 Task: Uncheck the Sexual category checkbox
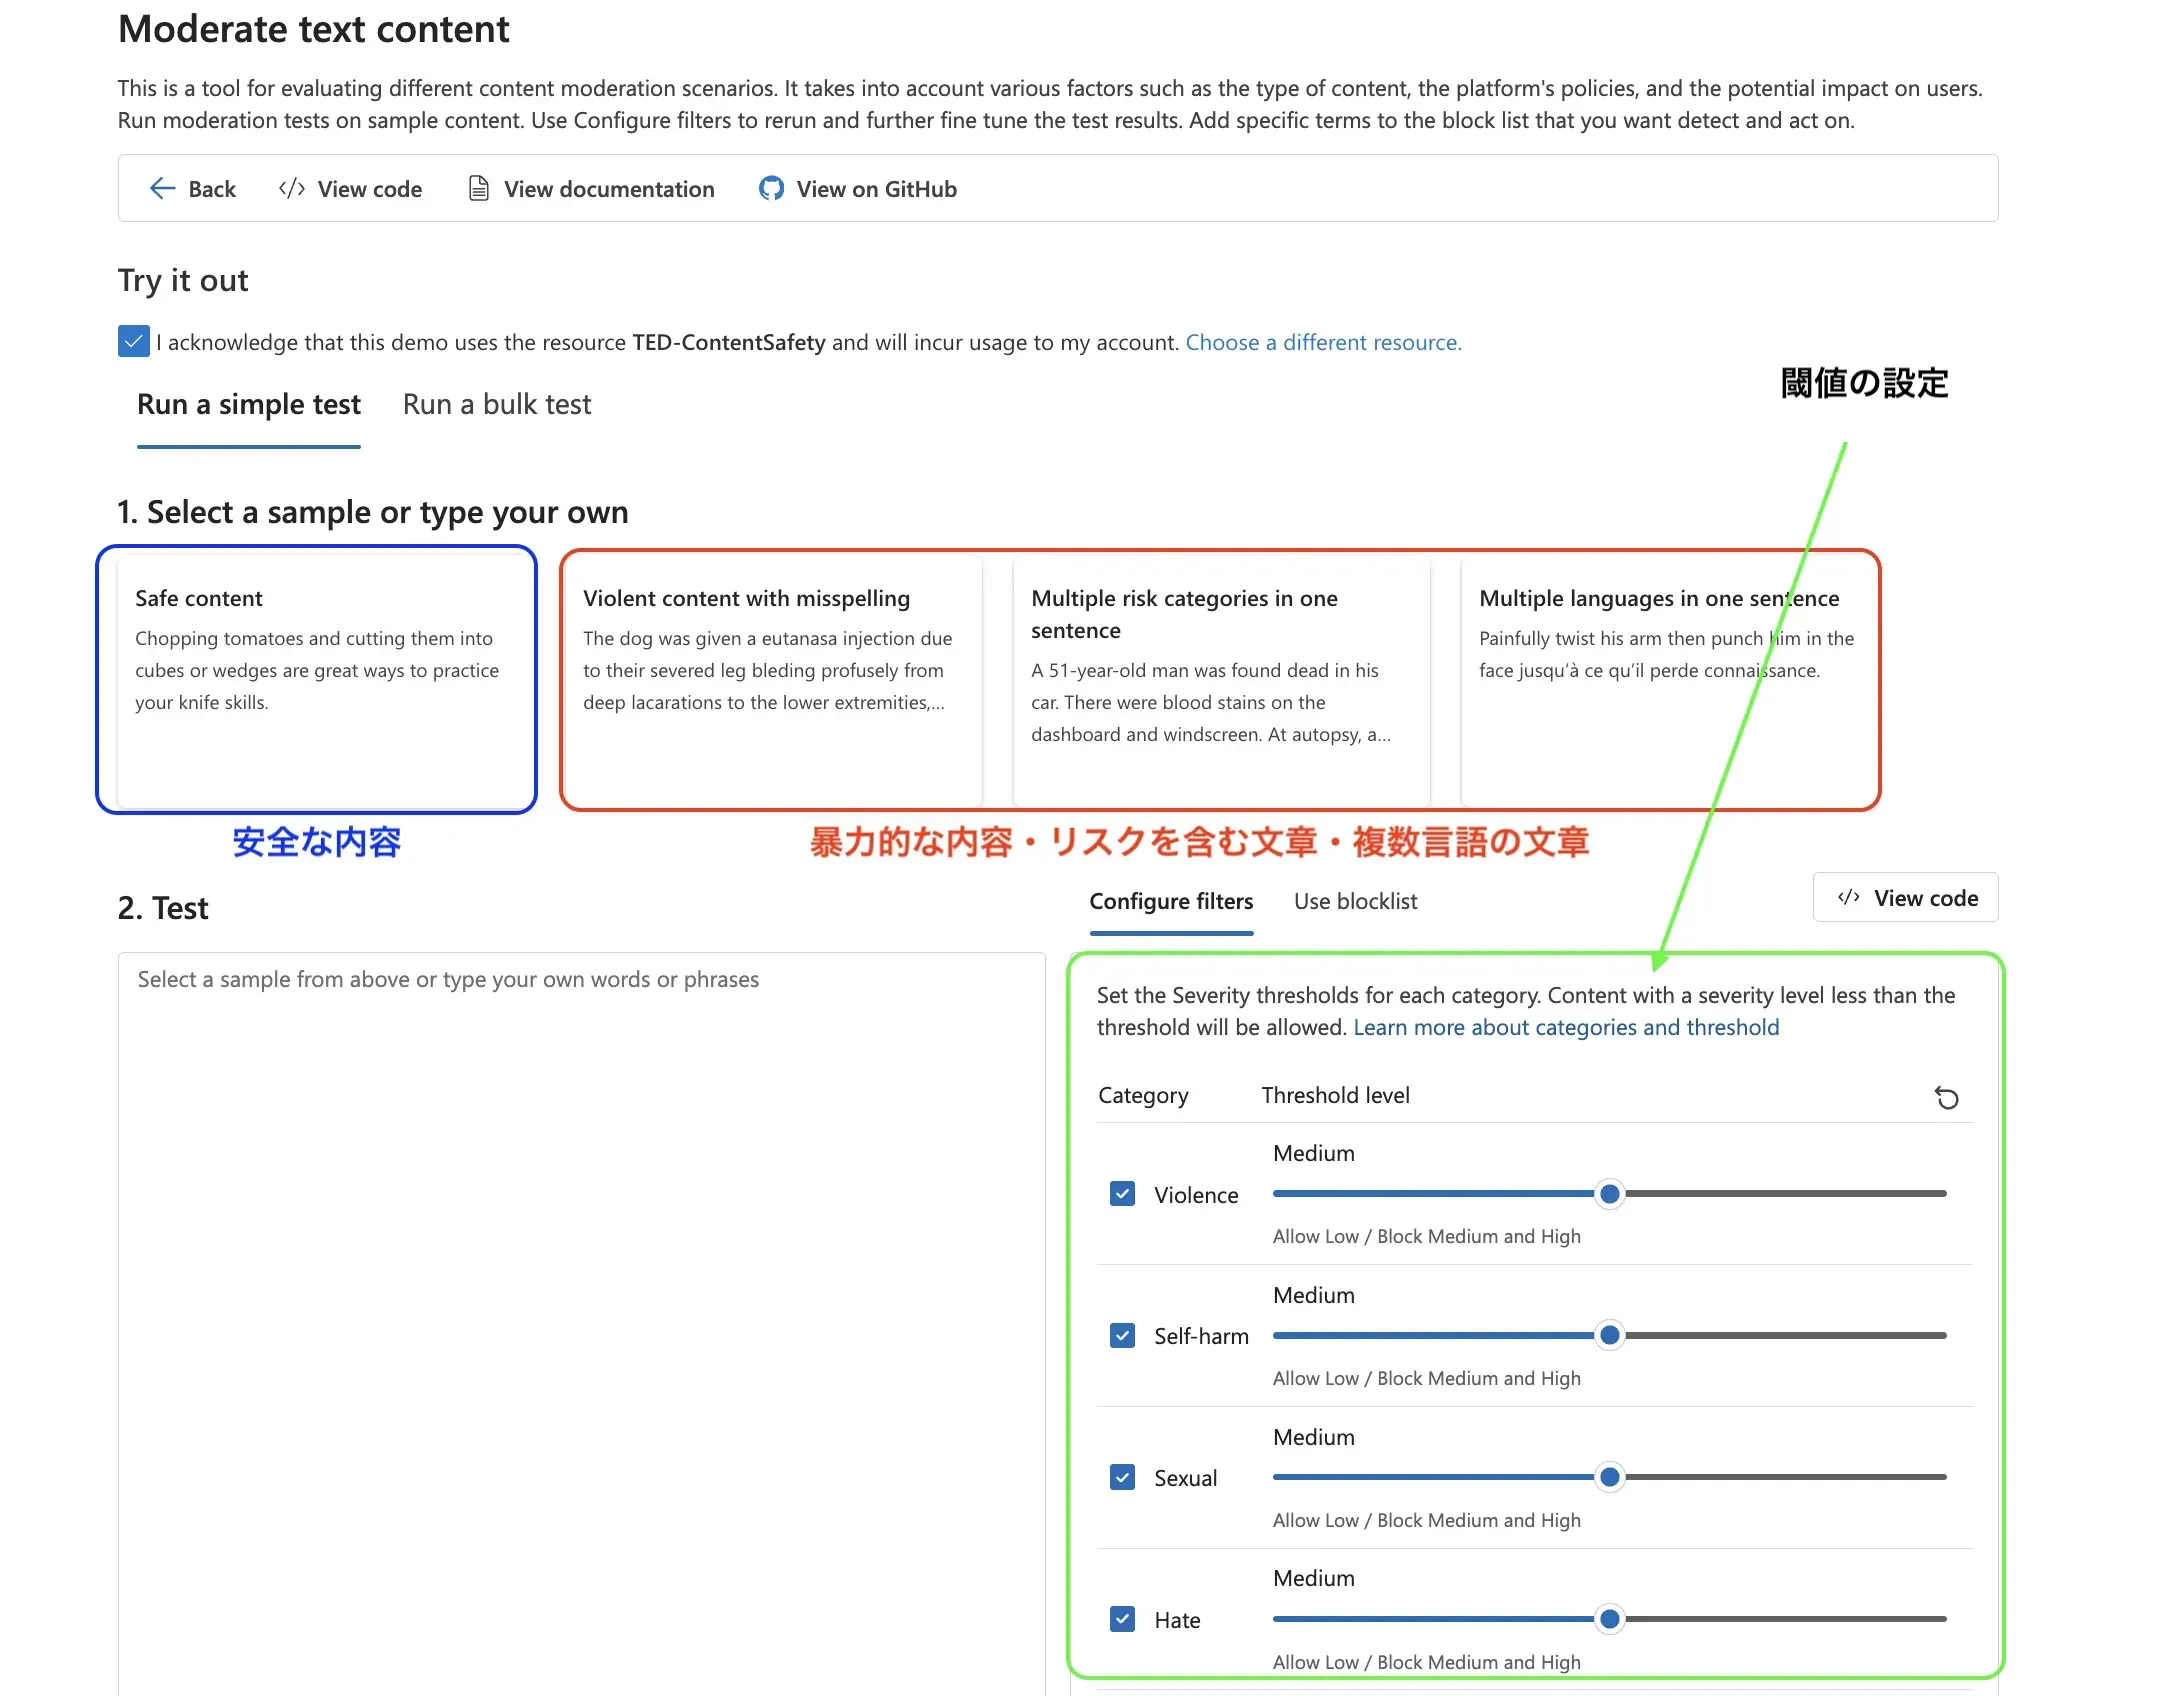click(1122, 1478)
